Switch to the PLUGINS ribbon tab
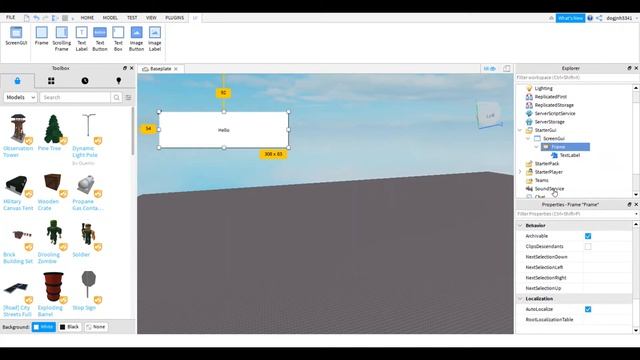 pyautogui.click(x=175, y=18)
